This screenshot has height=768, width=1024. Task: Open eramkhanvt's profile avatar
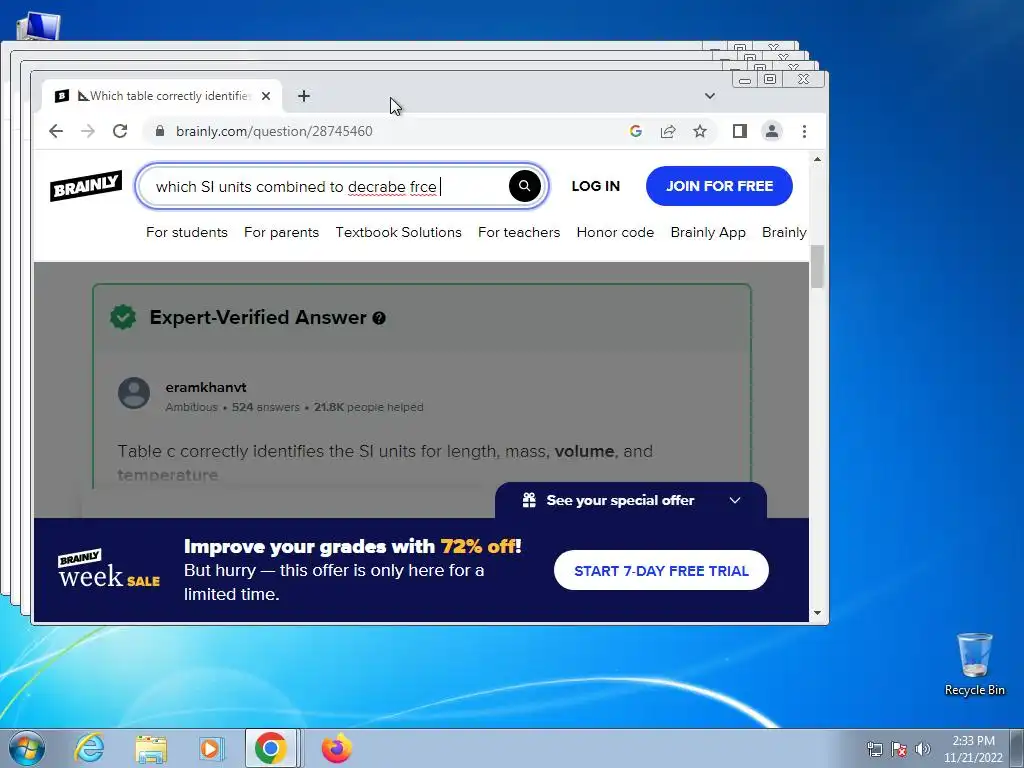click(x=134, y=393)
